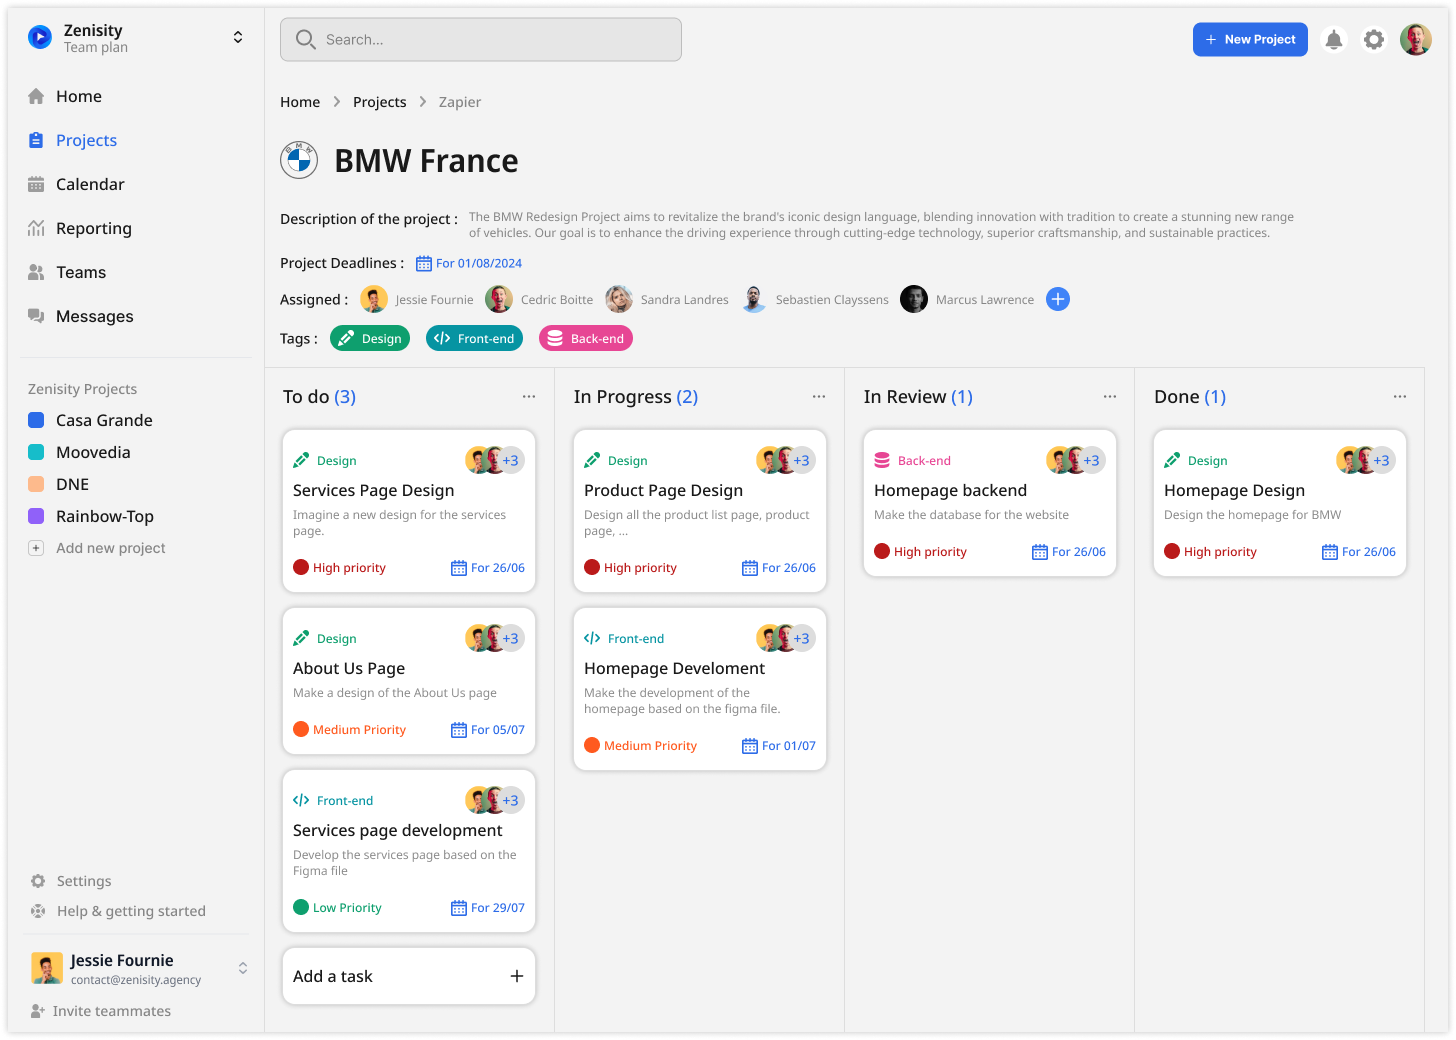The image size is (1456, 1040).
Task: Click the Reporting chart icon
Action: 36,228
